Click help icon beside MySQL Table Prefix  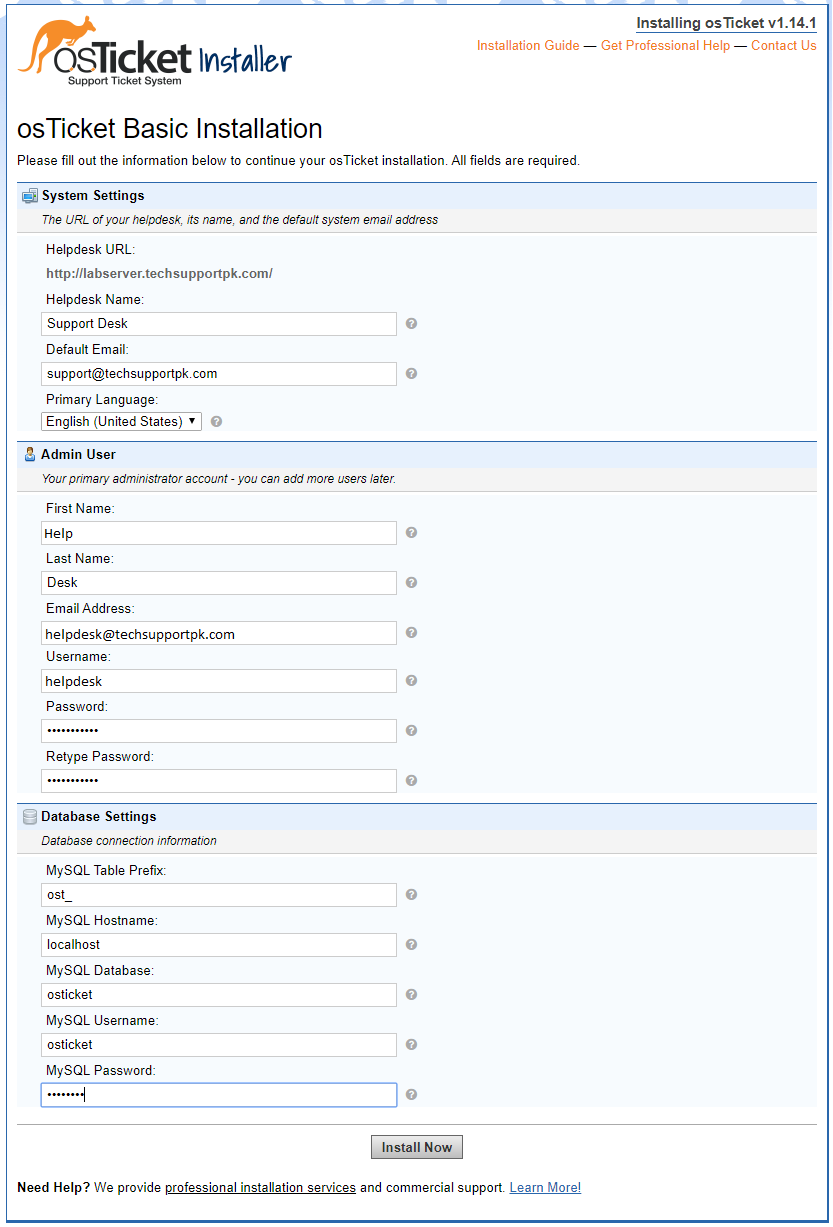click(411, 895)
